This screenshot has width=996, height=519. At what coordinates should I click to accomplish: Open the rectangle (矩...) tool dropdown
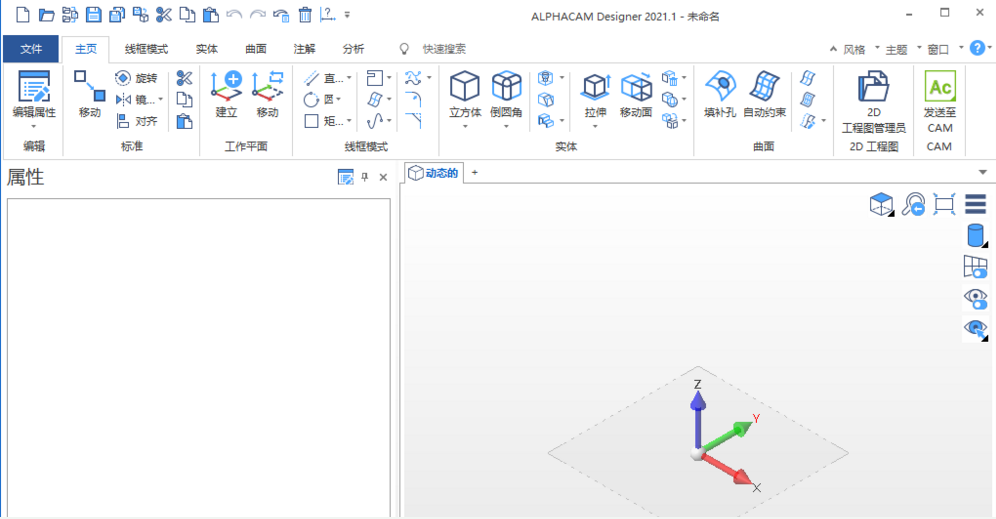[349, 121]
